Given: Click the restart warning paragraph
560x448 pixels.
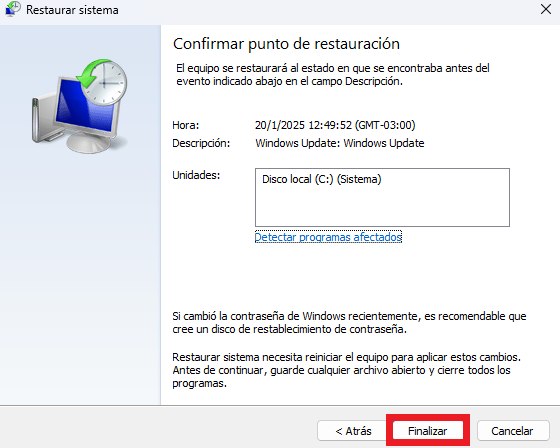Looking at the screenshot, I should coord(346,370).
